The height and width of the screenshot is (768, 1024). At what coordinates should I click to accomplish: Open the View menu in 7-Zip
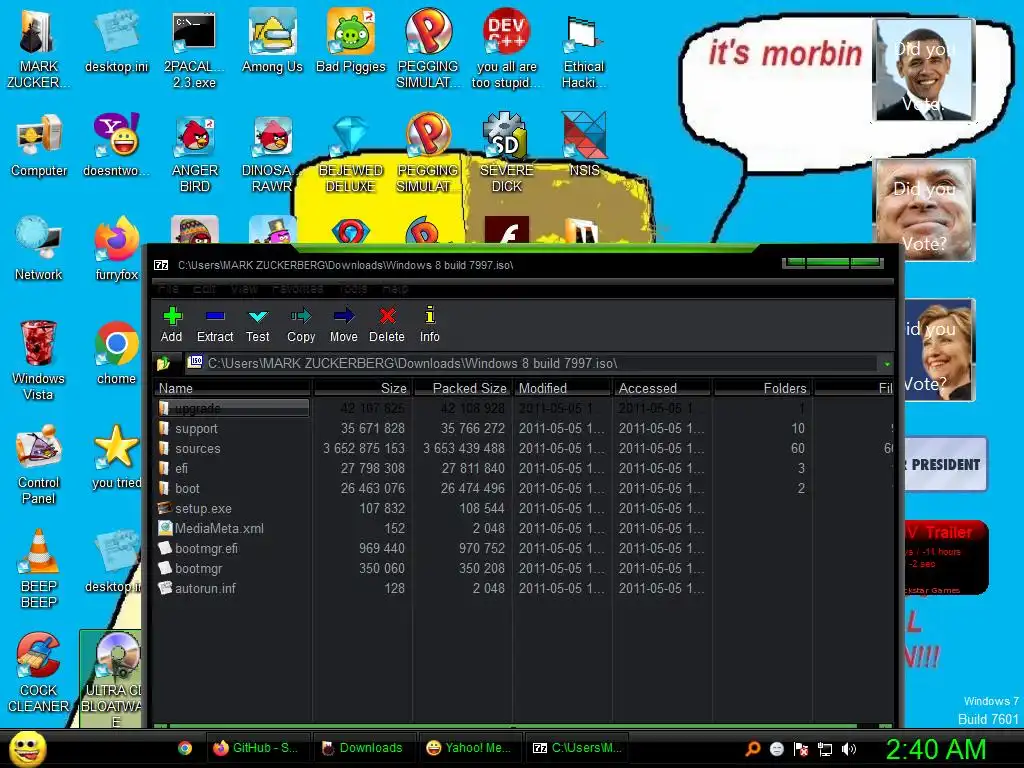[244, 289]
